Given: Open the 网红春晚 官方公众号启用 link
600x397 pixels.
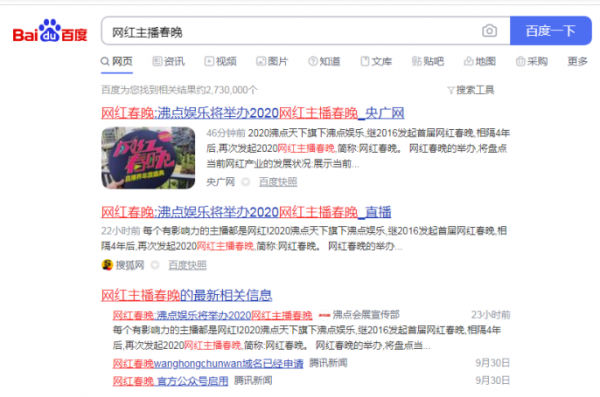Looking at the screenshot, I should pyautogui.click(x=170, y=381).
